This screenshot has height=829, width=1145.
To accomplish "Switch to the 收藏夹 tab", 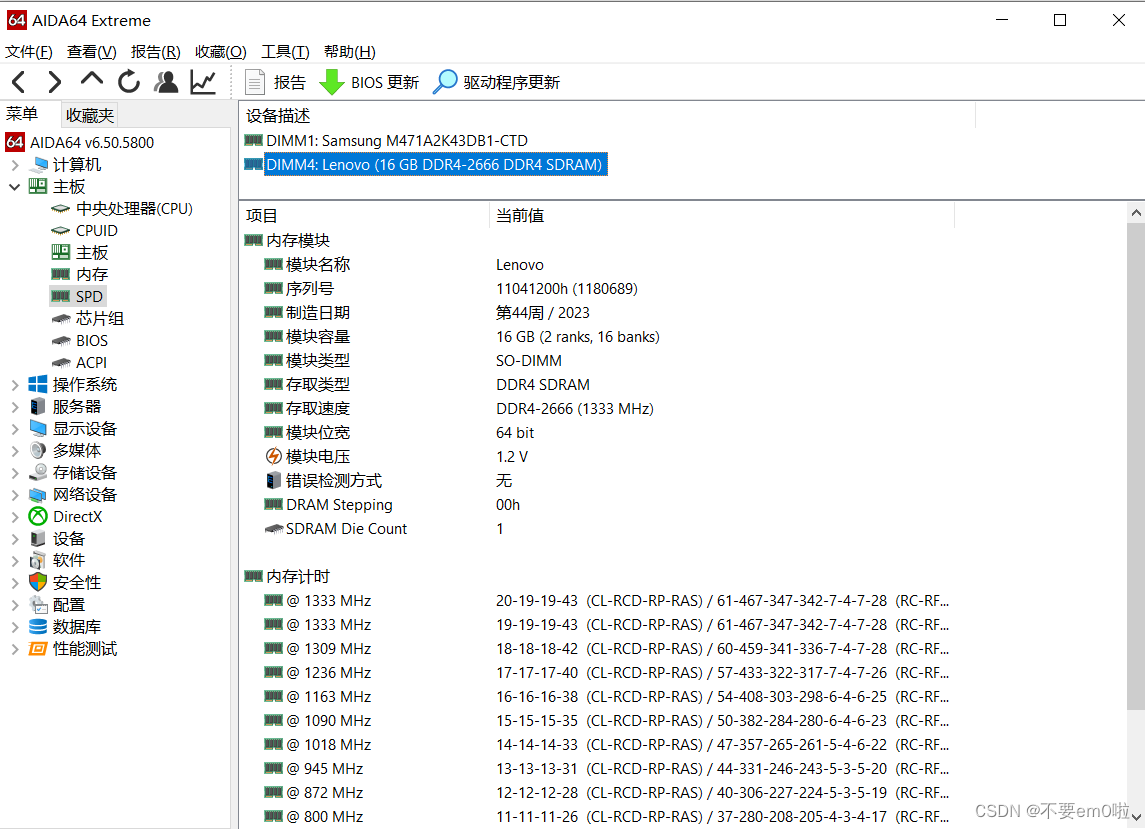I will click(90, 115).
